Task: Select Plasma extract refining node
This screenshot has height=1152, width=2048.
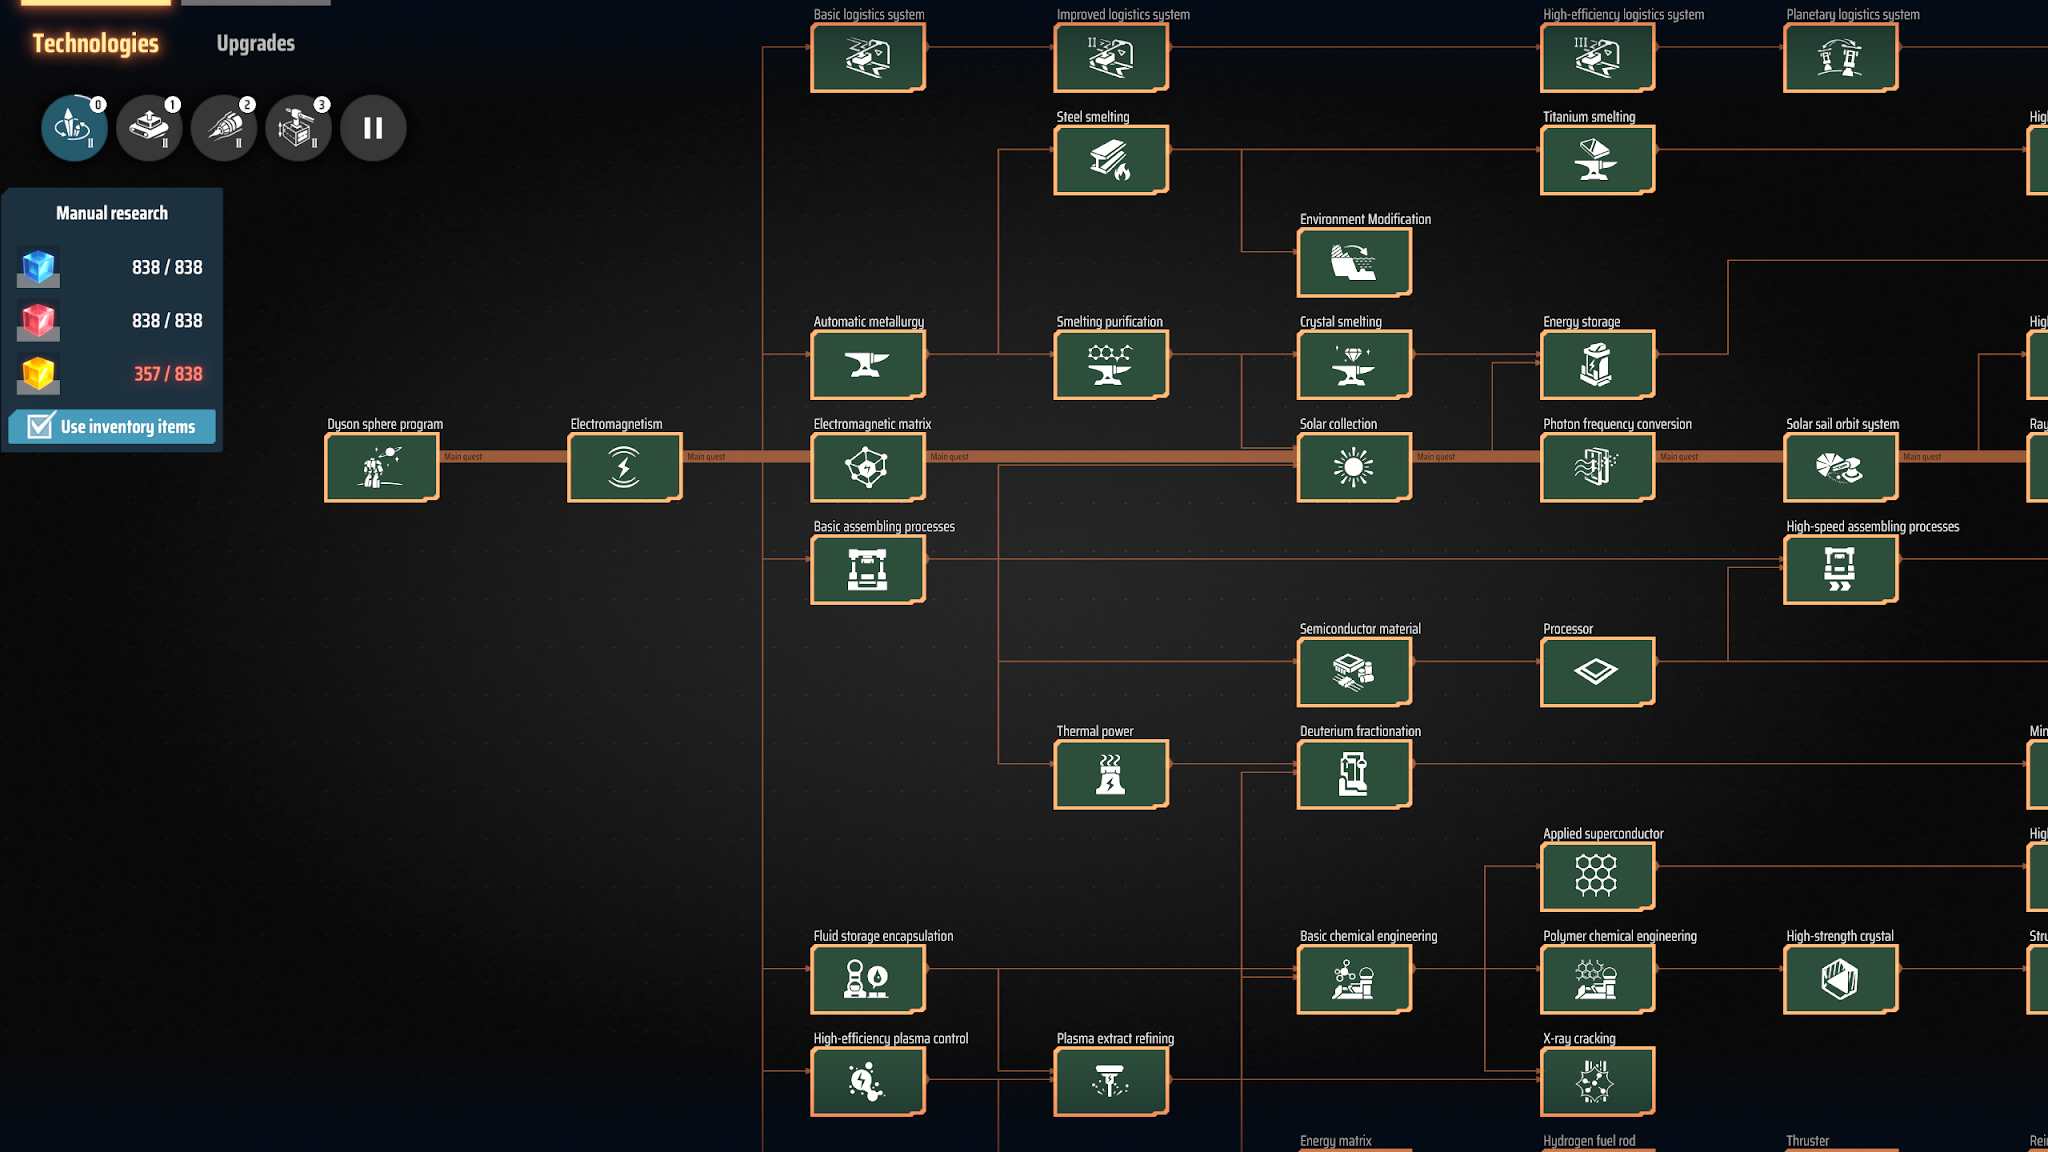Action: coord(1111,1082)
